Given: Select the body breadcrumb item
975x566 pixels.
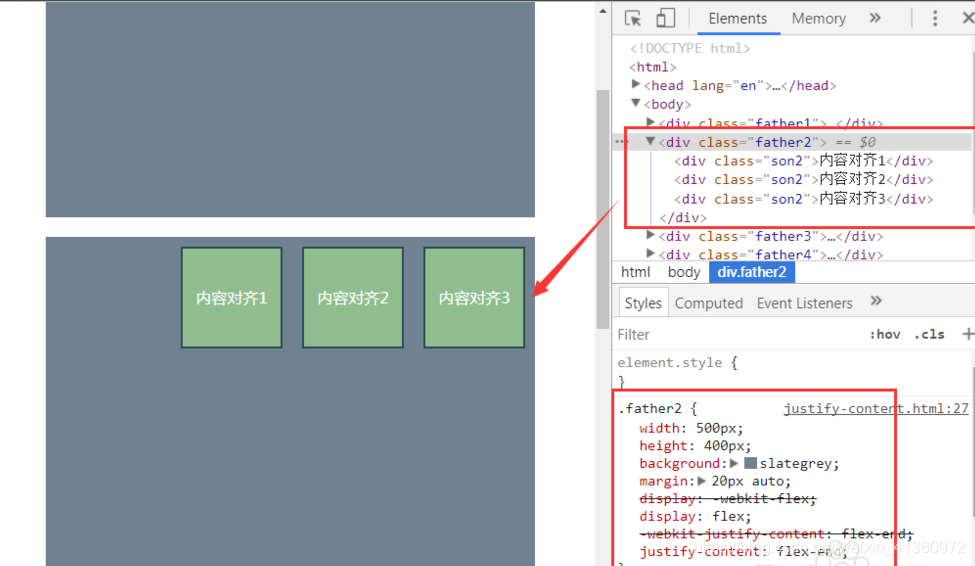Looking at the screenshot, I should pos(684,272).
